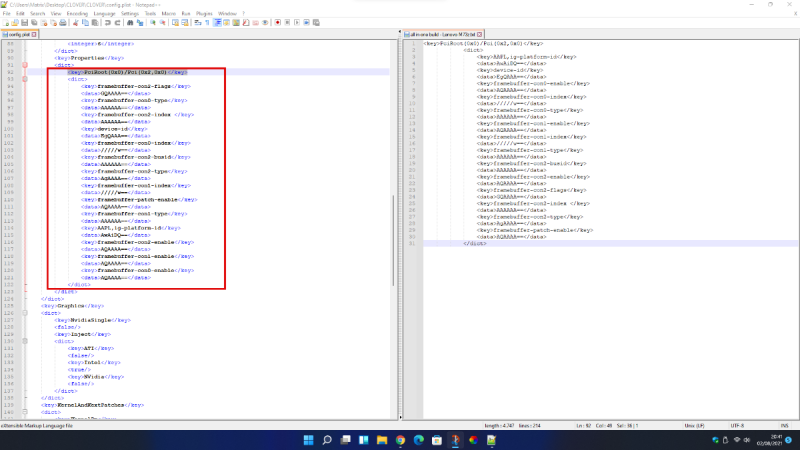This screenshot has height=450, width=800.
Task: Collapse the fold marker at line 93
Action: coord(24,78)
